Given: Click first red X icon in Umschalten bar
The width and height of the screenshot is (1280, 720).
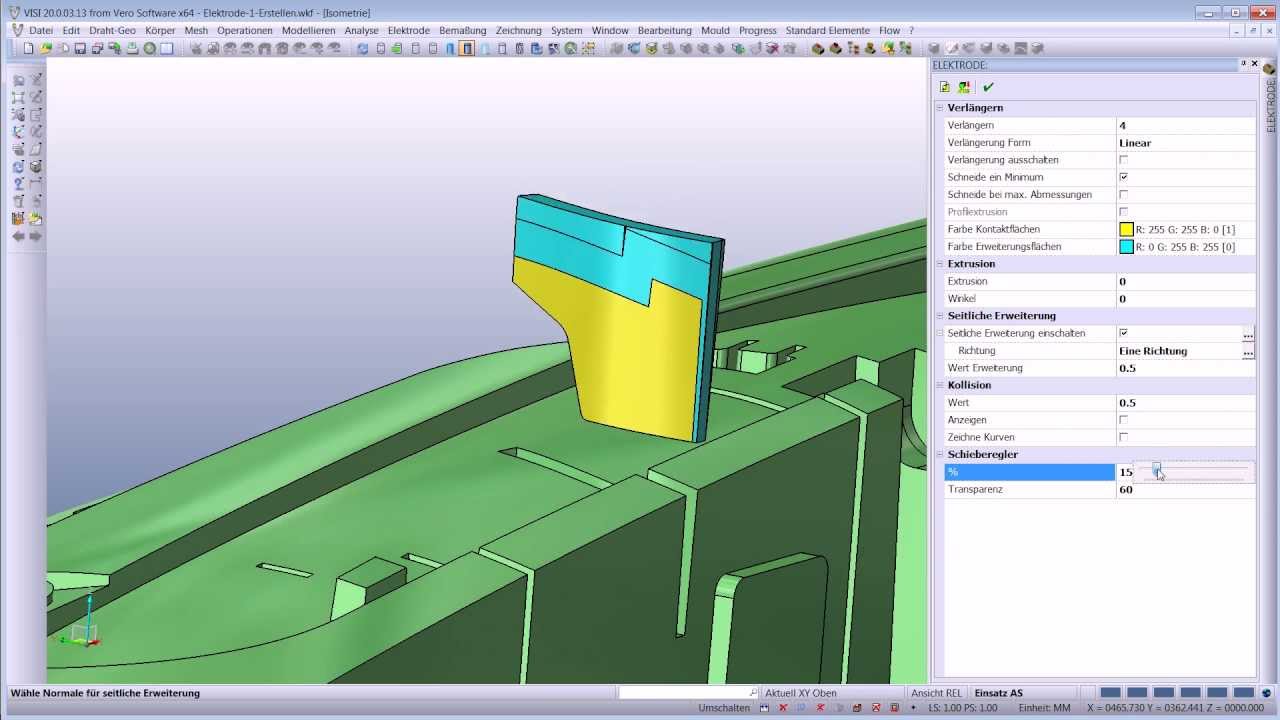Looking at the screenshot, I should (x=782, y=708).
